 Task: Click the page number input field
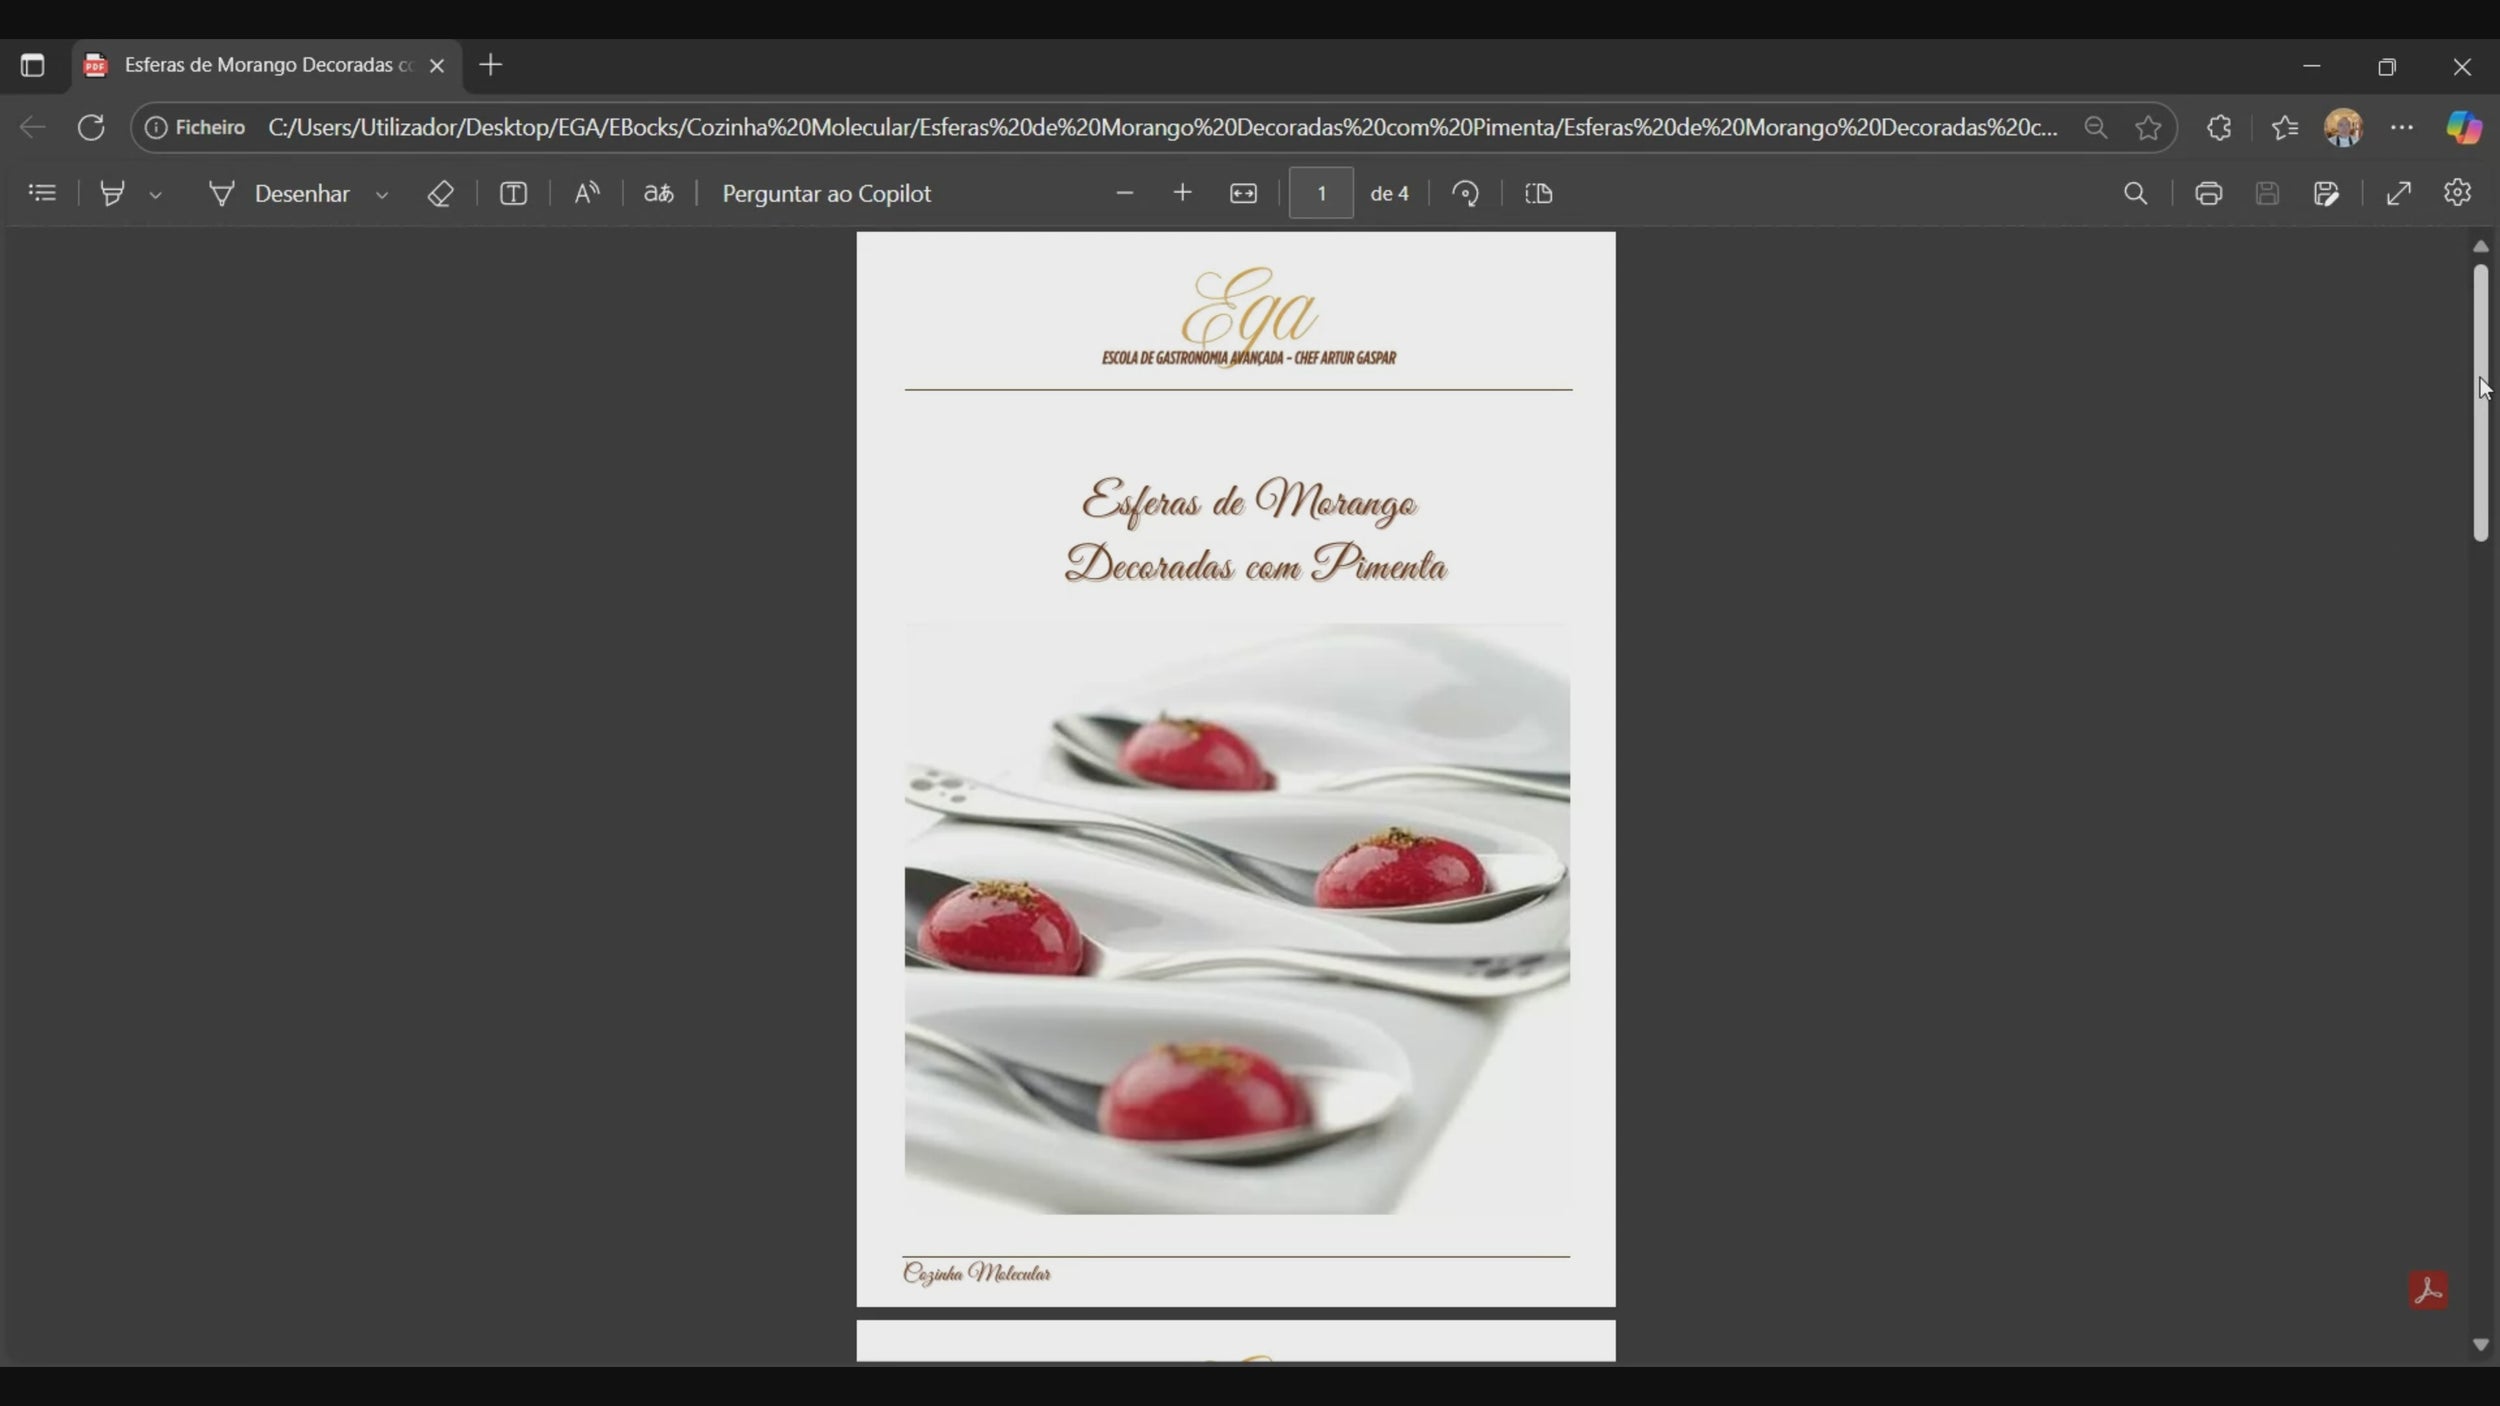pyautogui.click(x=1321, y=193)
